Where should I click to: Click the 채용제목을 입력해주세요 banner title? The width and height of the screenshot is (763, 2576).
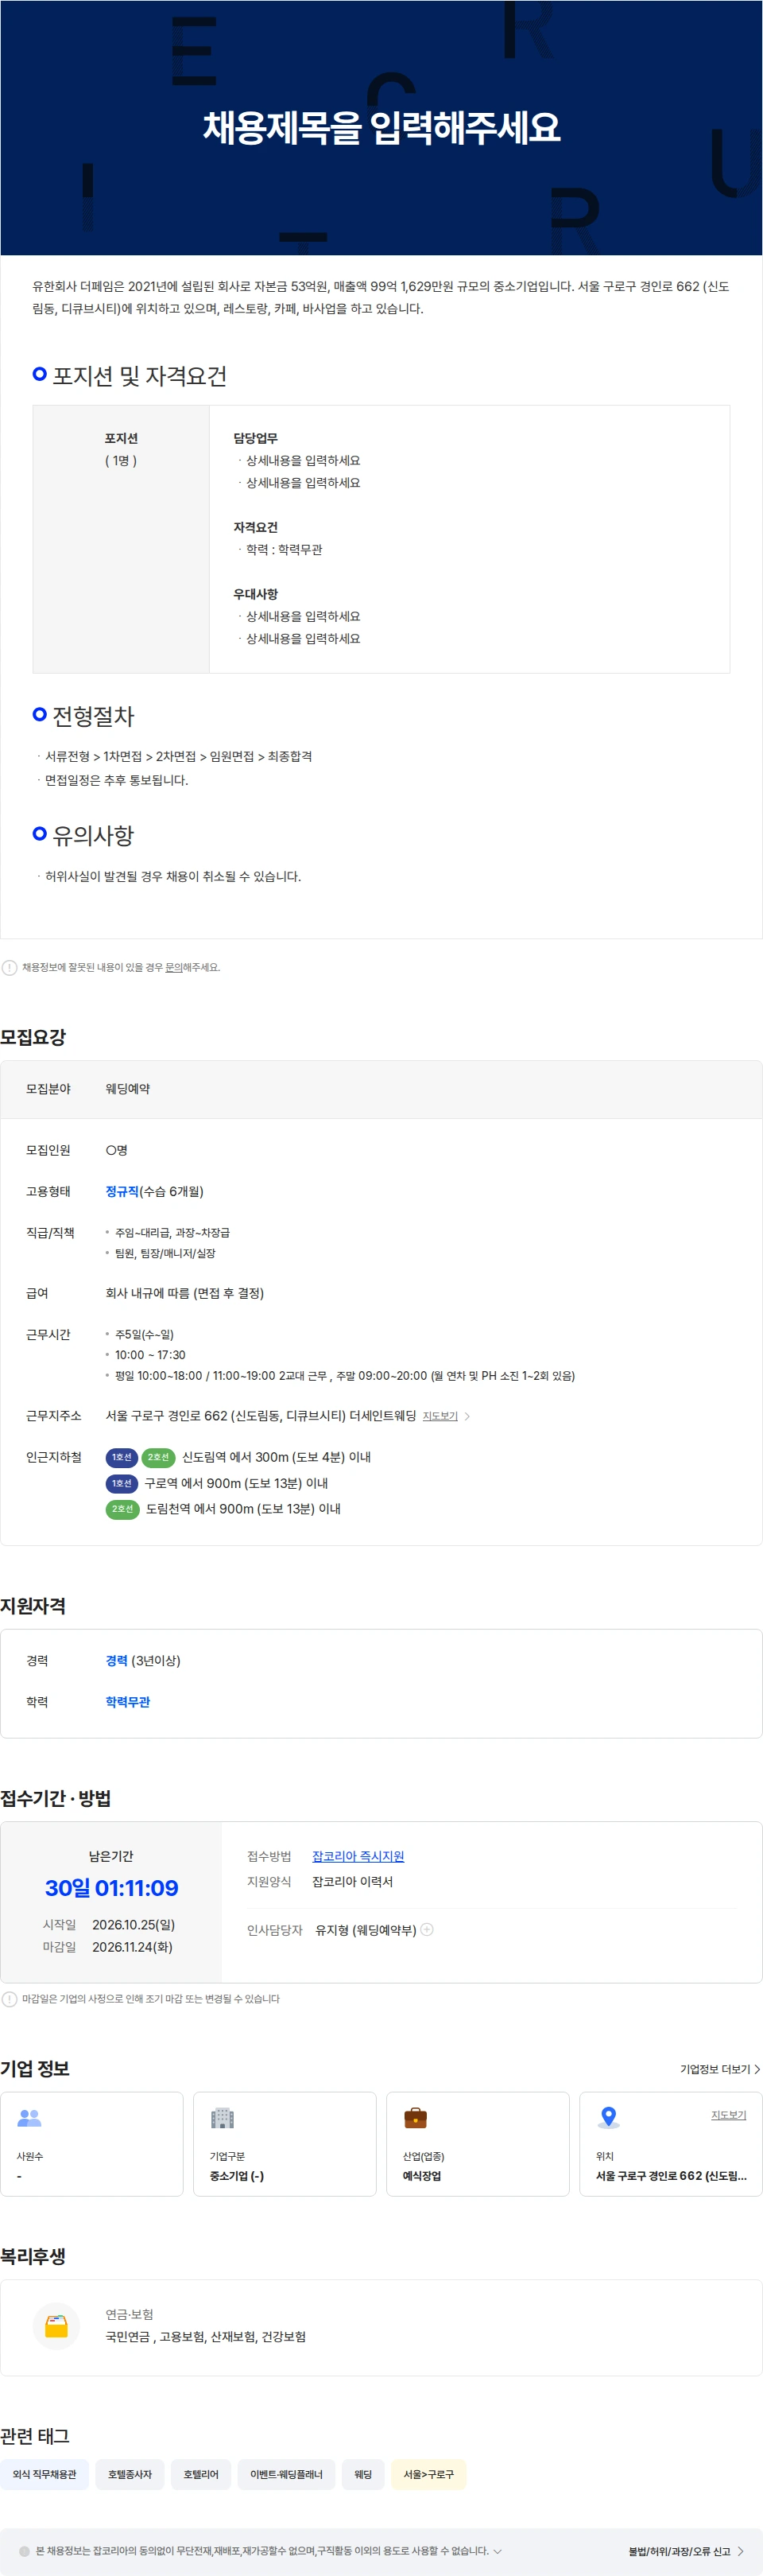381,127
